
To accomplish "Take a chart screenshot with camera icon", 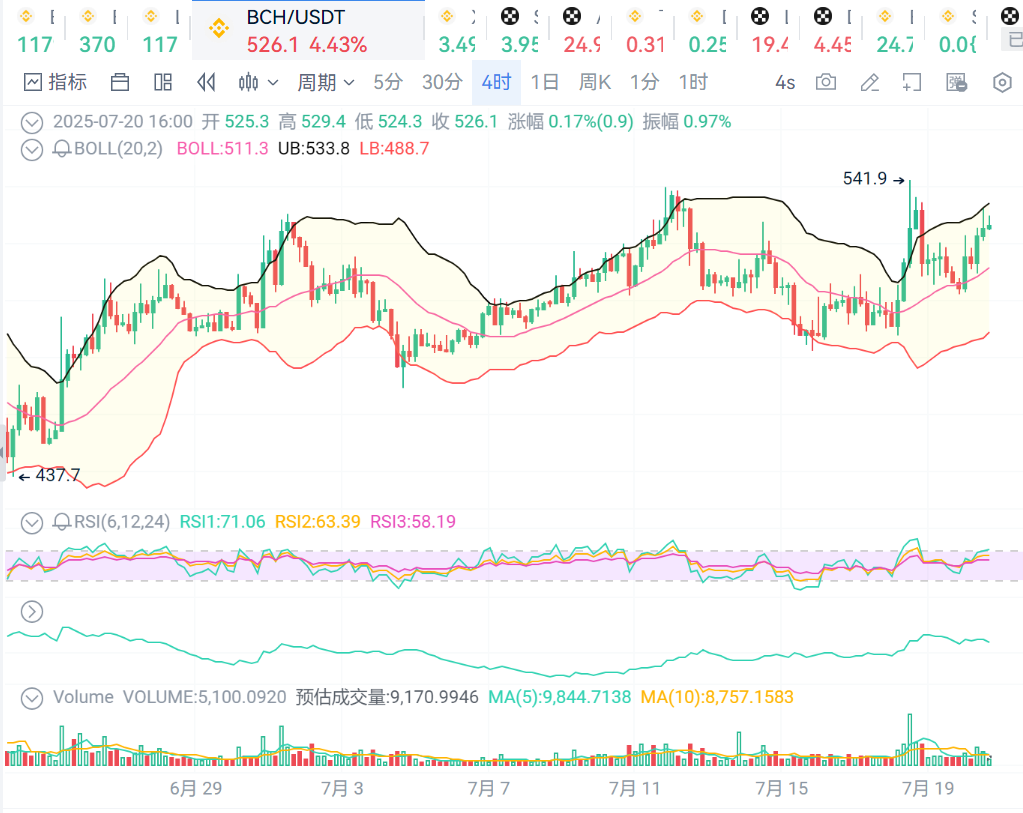I will 826,82.
